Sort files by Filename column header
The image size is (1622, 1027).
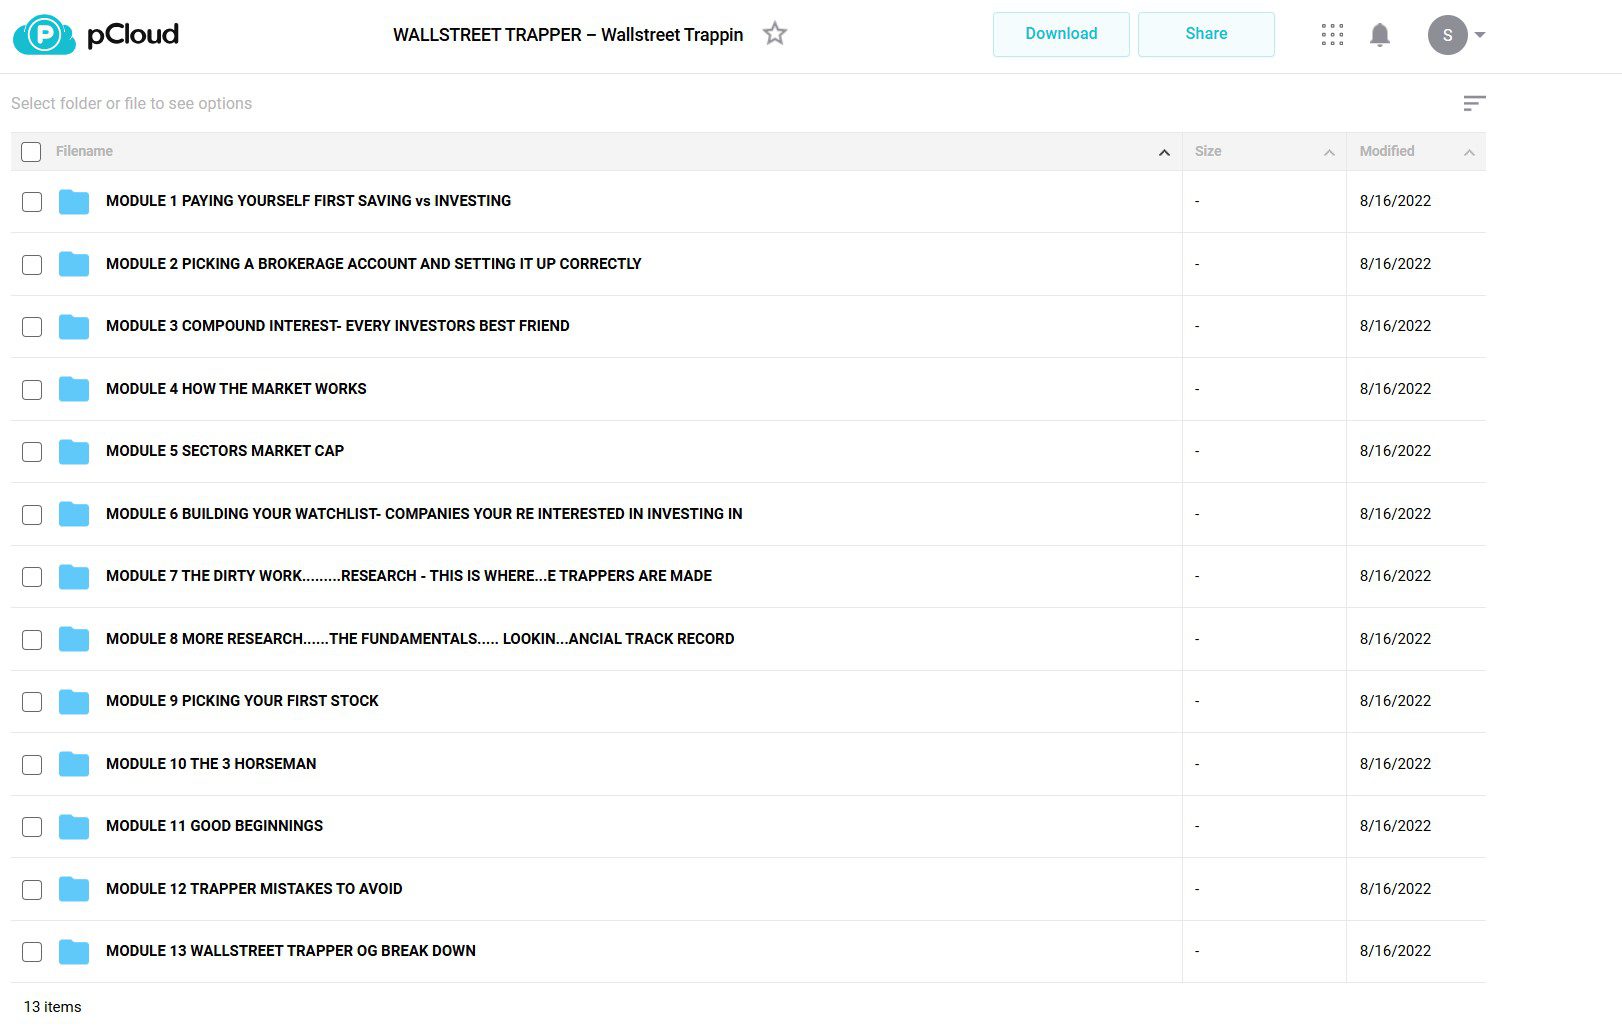click(x=84, y=151)
